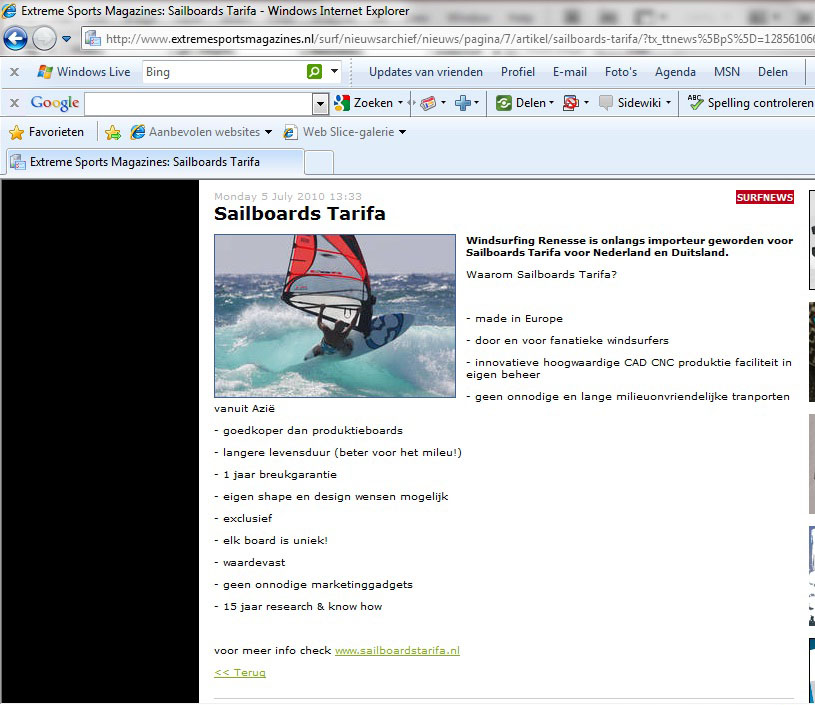This screenshot has height=705, width=815.
Task: Open Updates van vrienden
Action: (426, 72)
